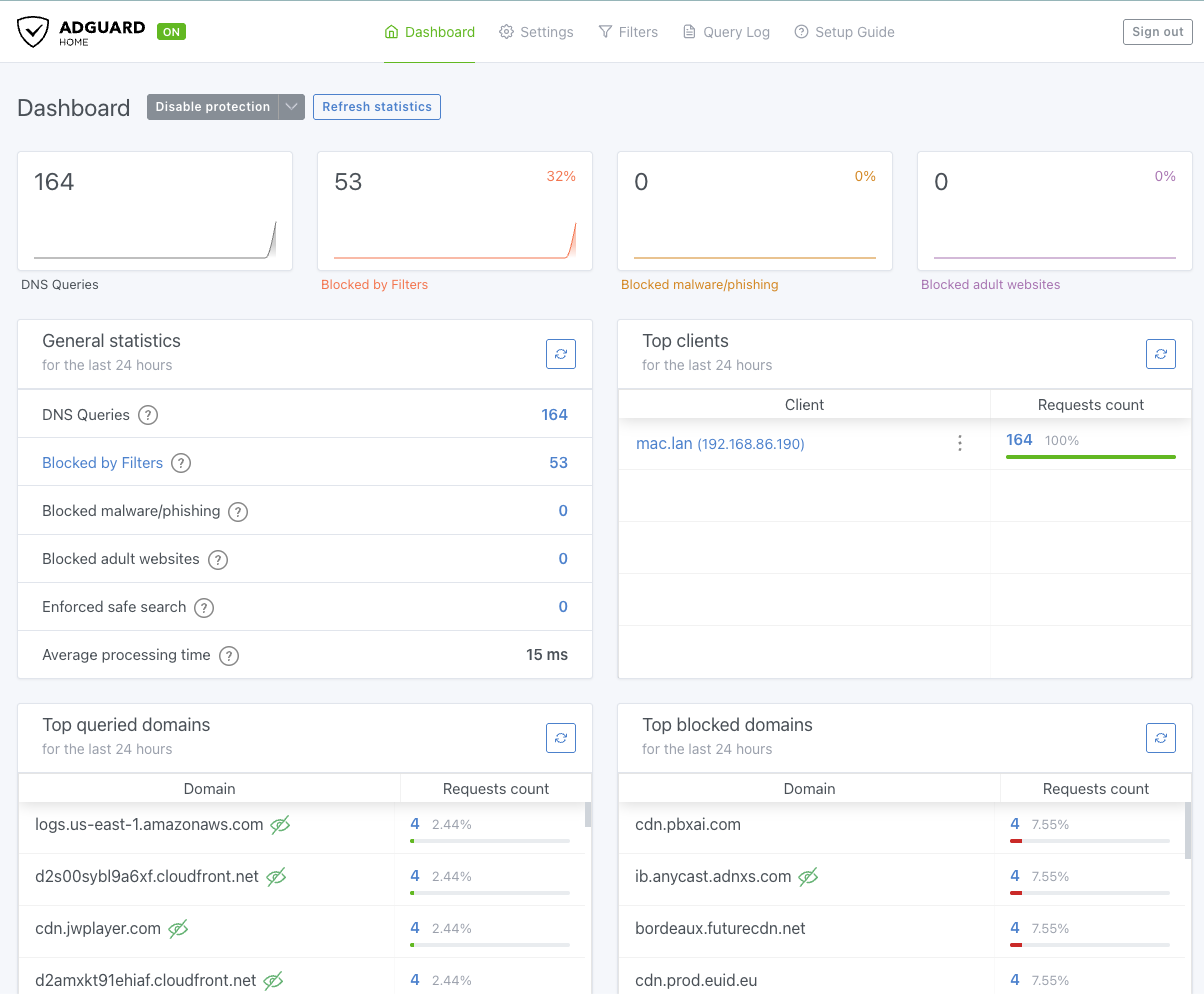1204x994 pixels.
Task: Open the options menu for mac.lan client
Action: 960,443
